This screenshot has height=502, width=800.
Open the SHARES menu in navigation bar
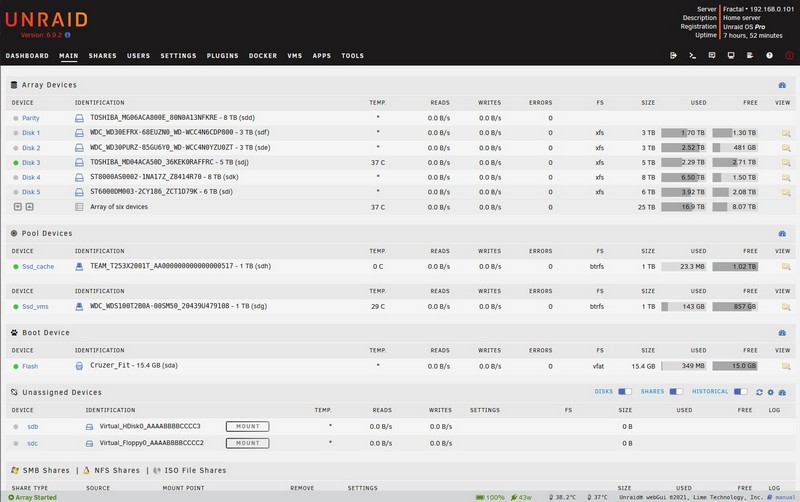click(x=103, y=56)
